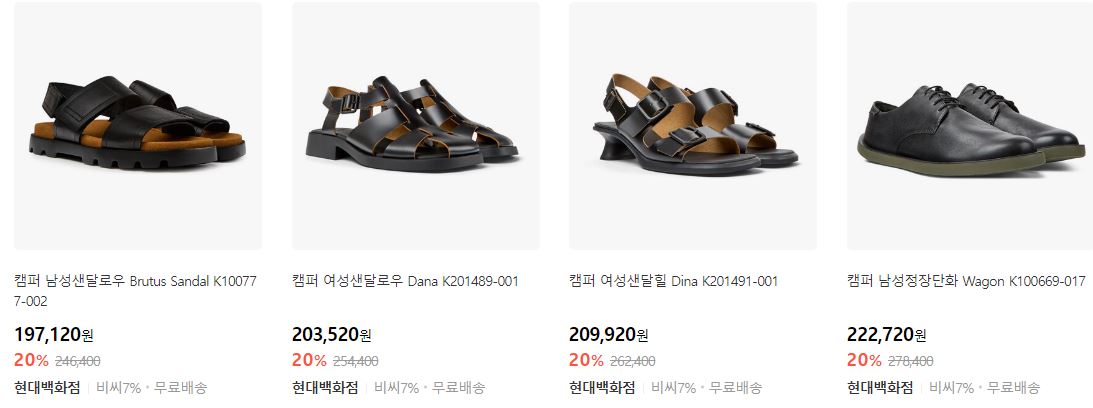Open the Dina heeled sandal image

click(x=693, y=126)
